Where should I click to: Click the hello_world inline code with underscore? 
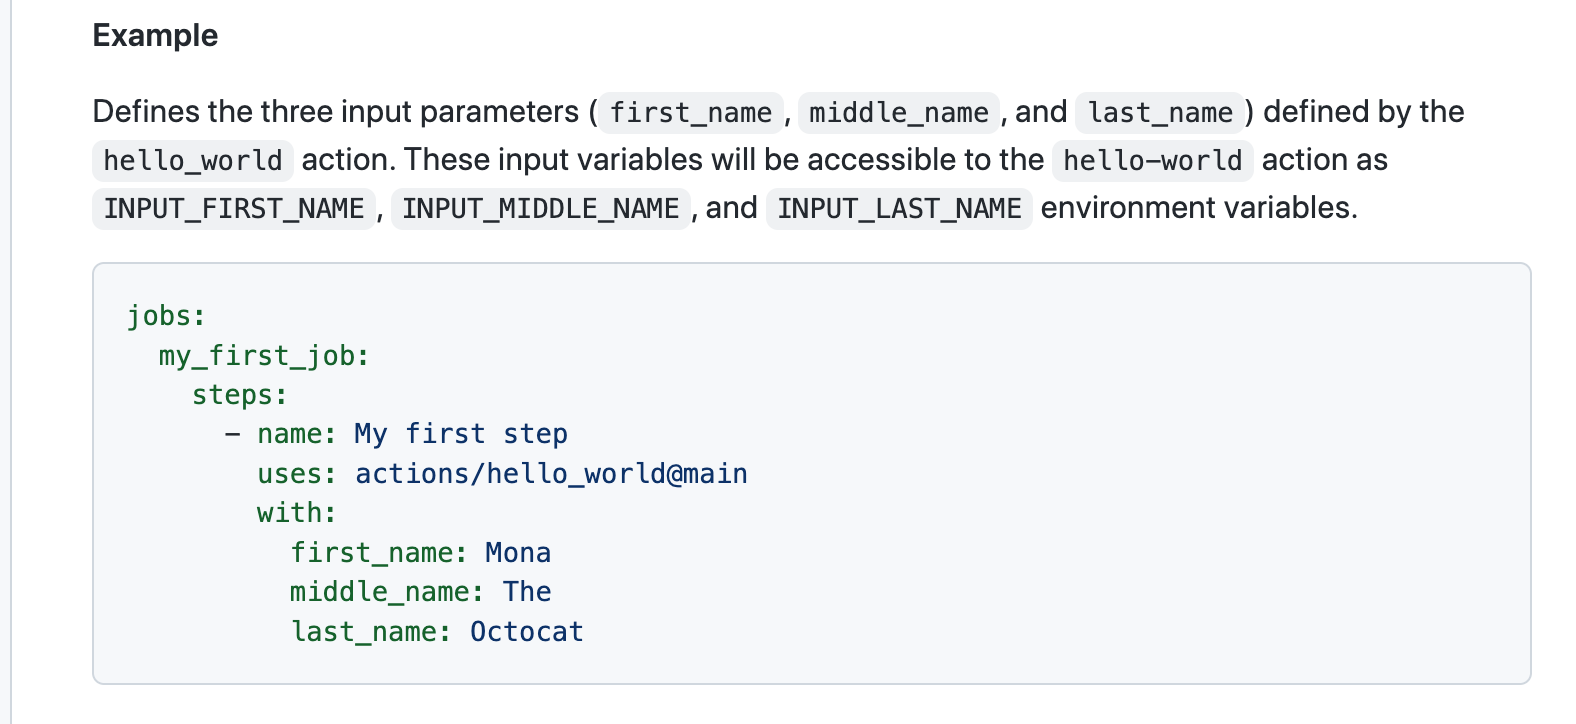[x=193, y=160]
